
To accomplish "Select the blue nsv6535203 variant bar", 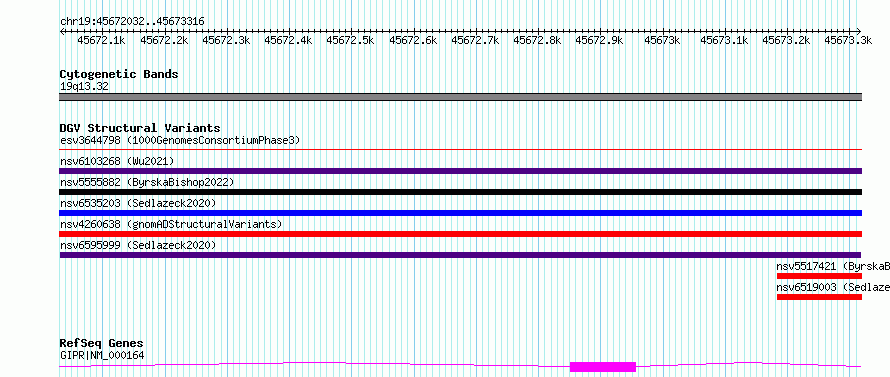I will [460, 213].
